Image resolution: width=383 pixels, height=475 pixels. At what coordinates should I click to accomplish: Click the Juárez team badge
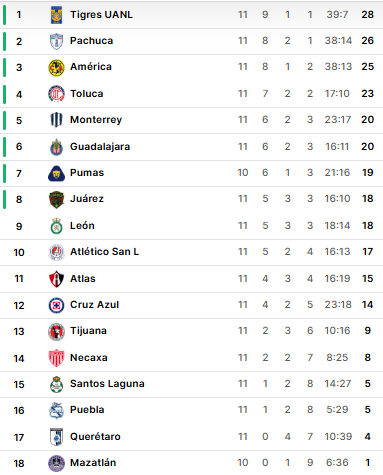tap(56, 199)
